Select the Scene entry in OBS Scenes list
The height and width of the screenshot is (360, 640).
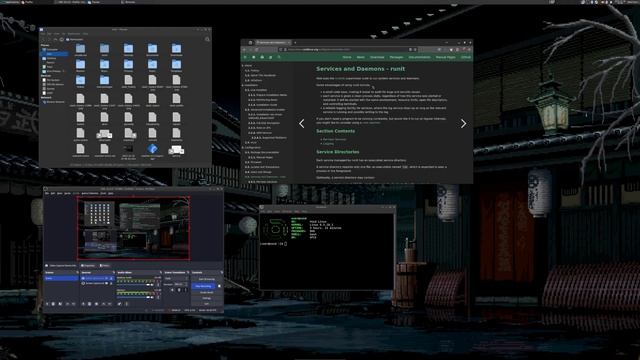(x=61, y=278)
